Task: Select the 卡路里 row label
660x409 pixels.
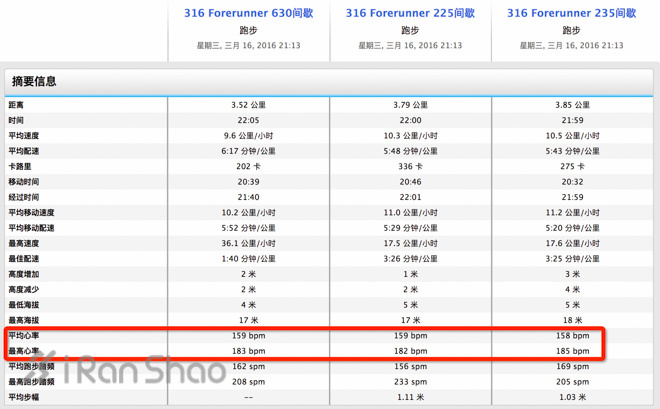Action: (20, 166)
